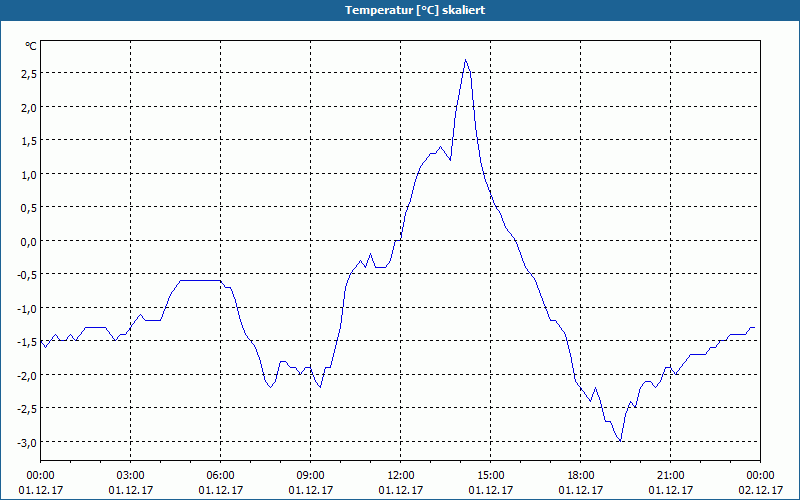Click the lowest curve point near -3,0
The width and height of the screenshot is (800, 500).
click(x=620, y=440)
